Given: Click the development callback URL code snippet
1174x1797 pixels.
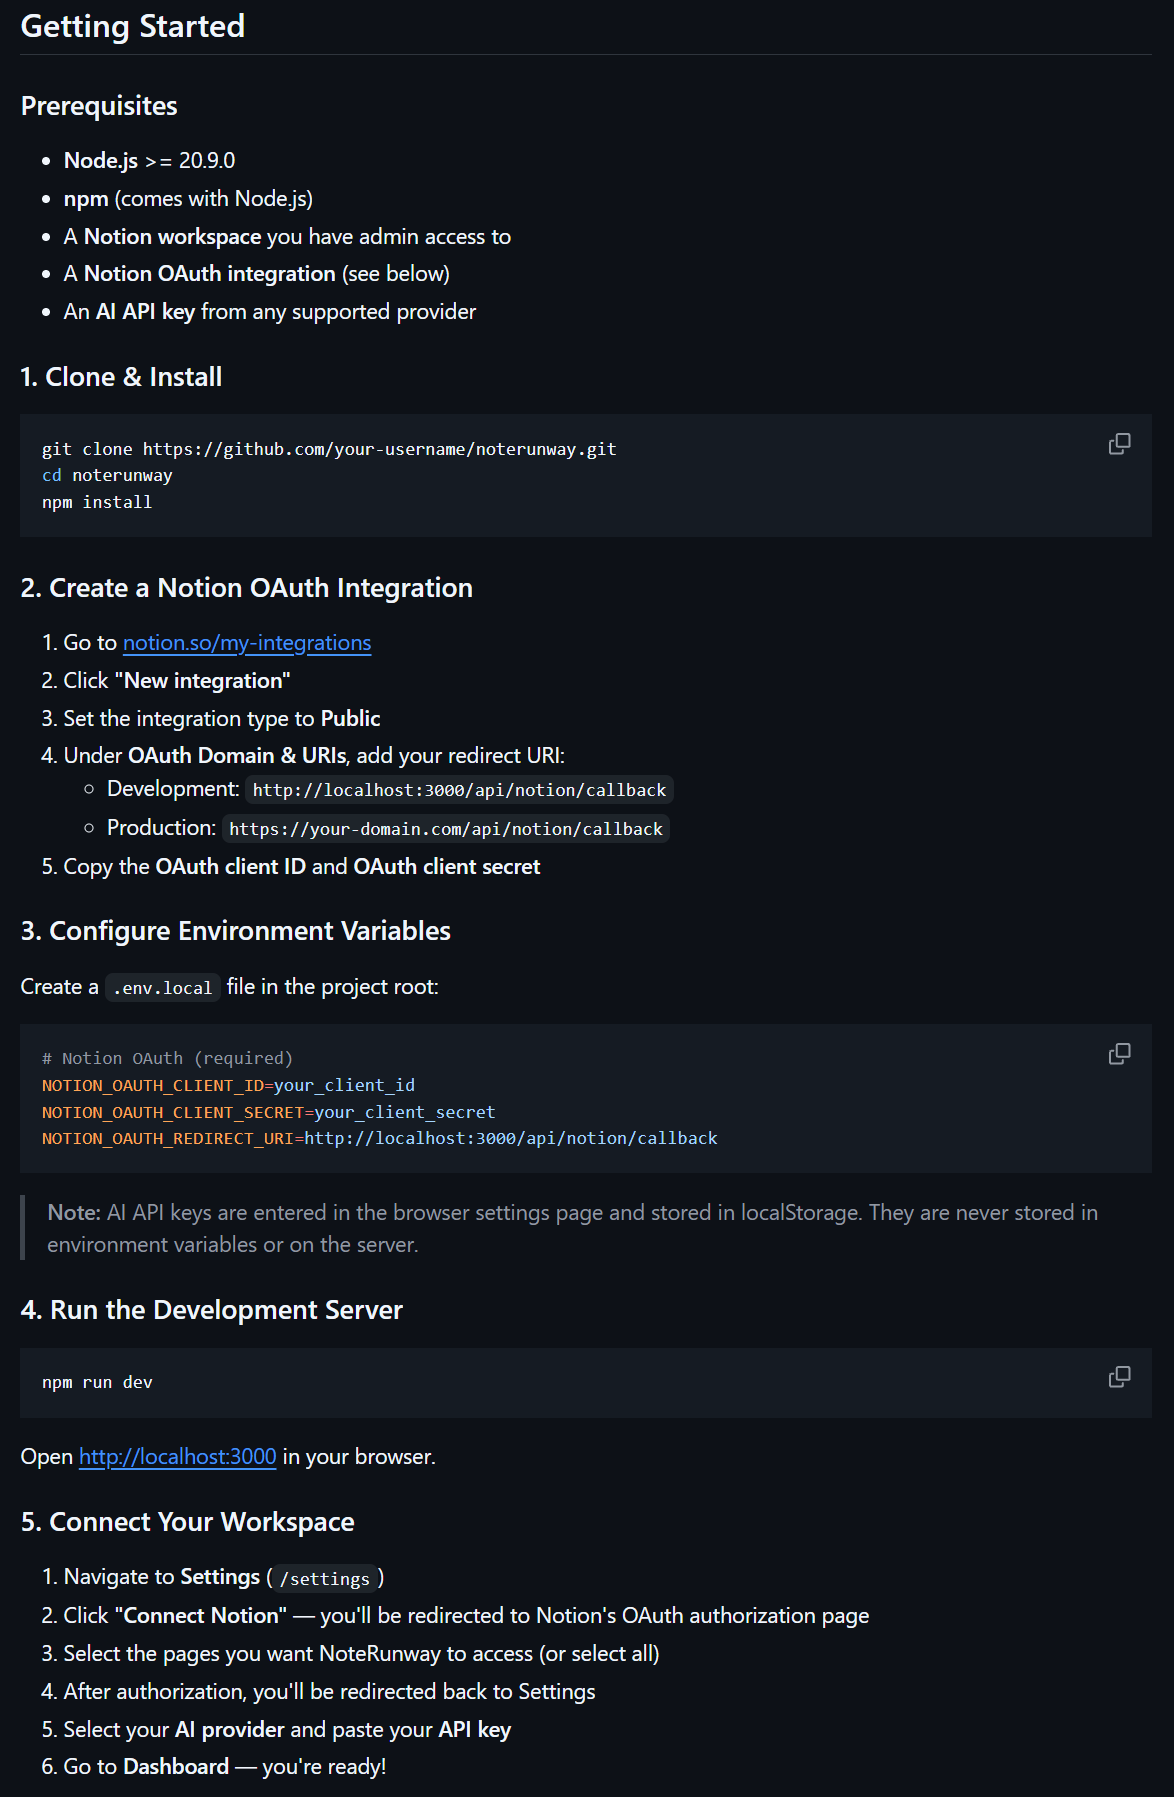Looking at the screenshot, I should point(459,790).
